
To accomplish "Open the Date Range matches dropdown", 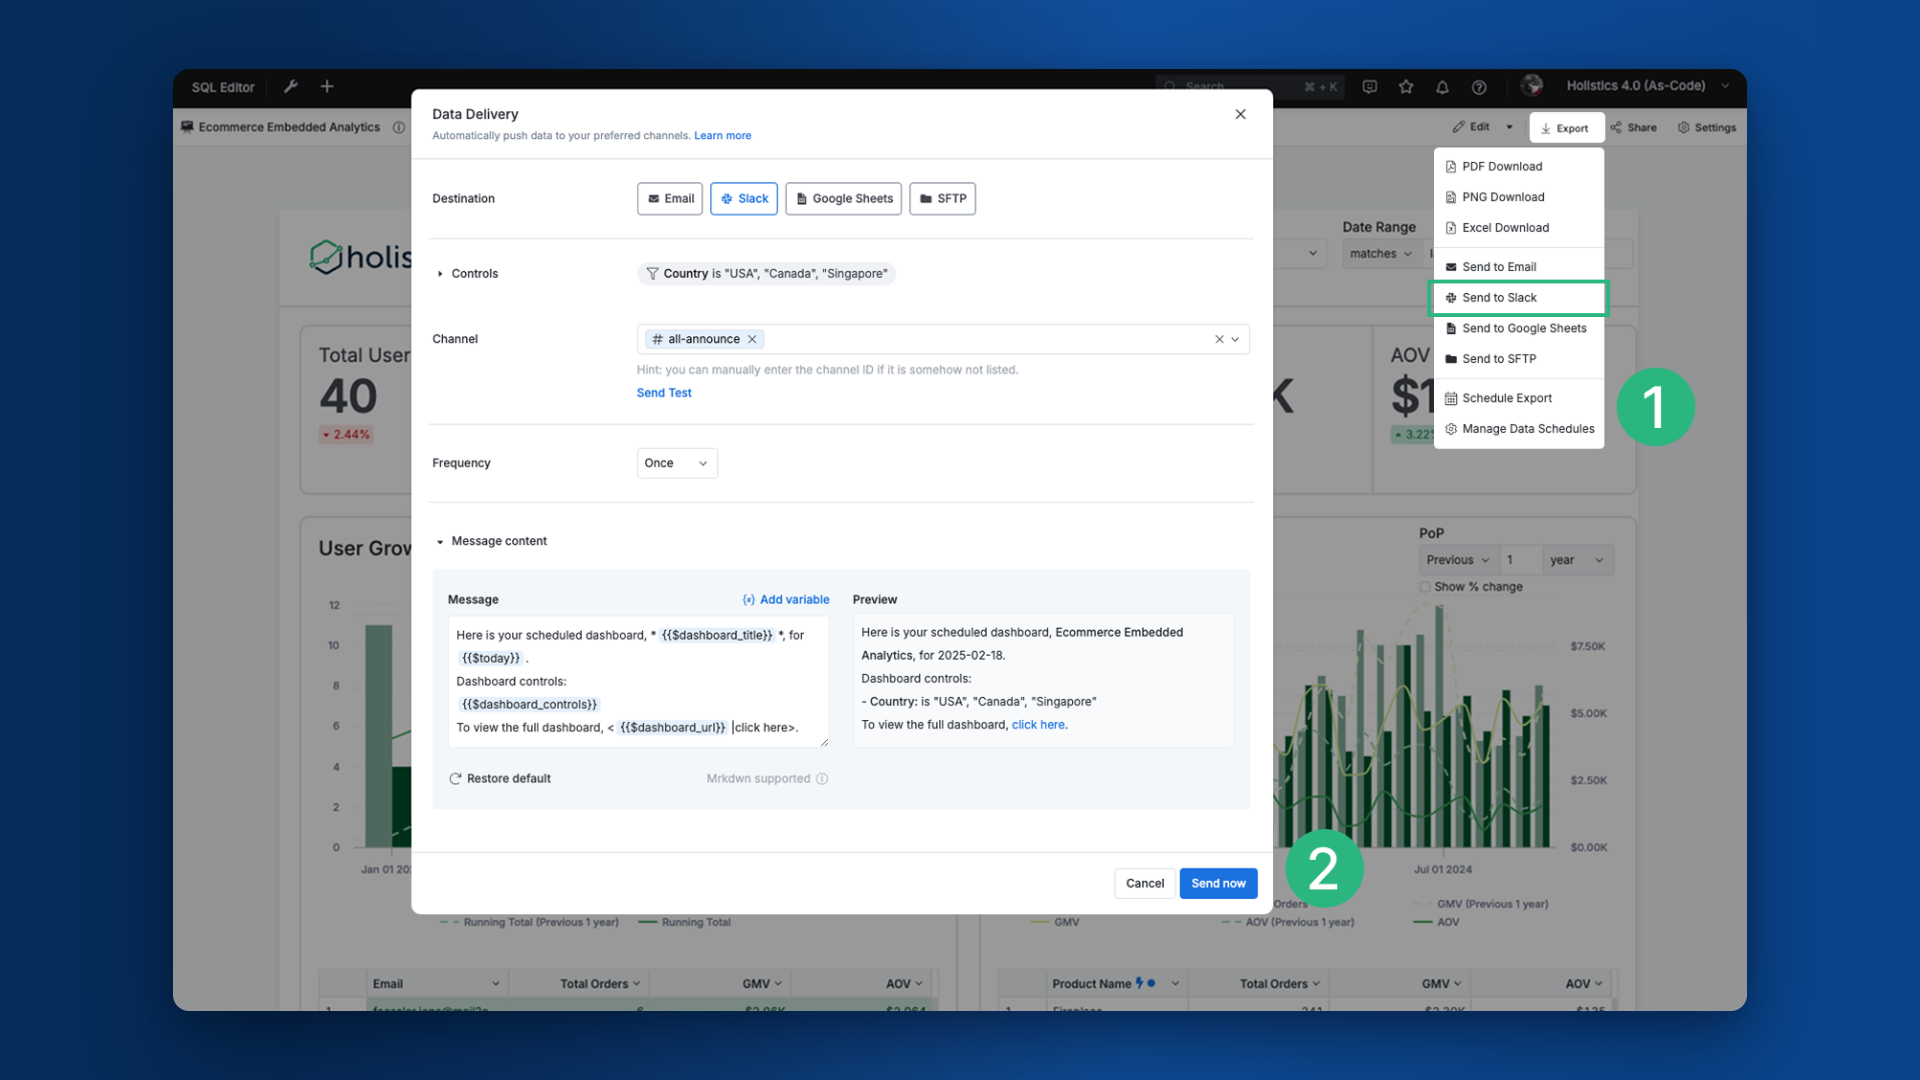I will 1381,254.
